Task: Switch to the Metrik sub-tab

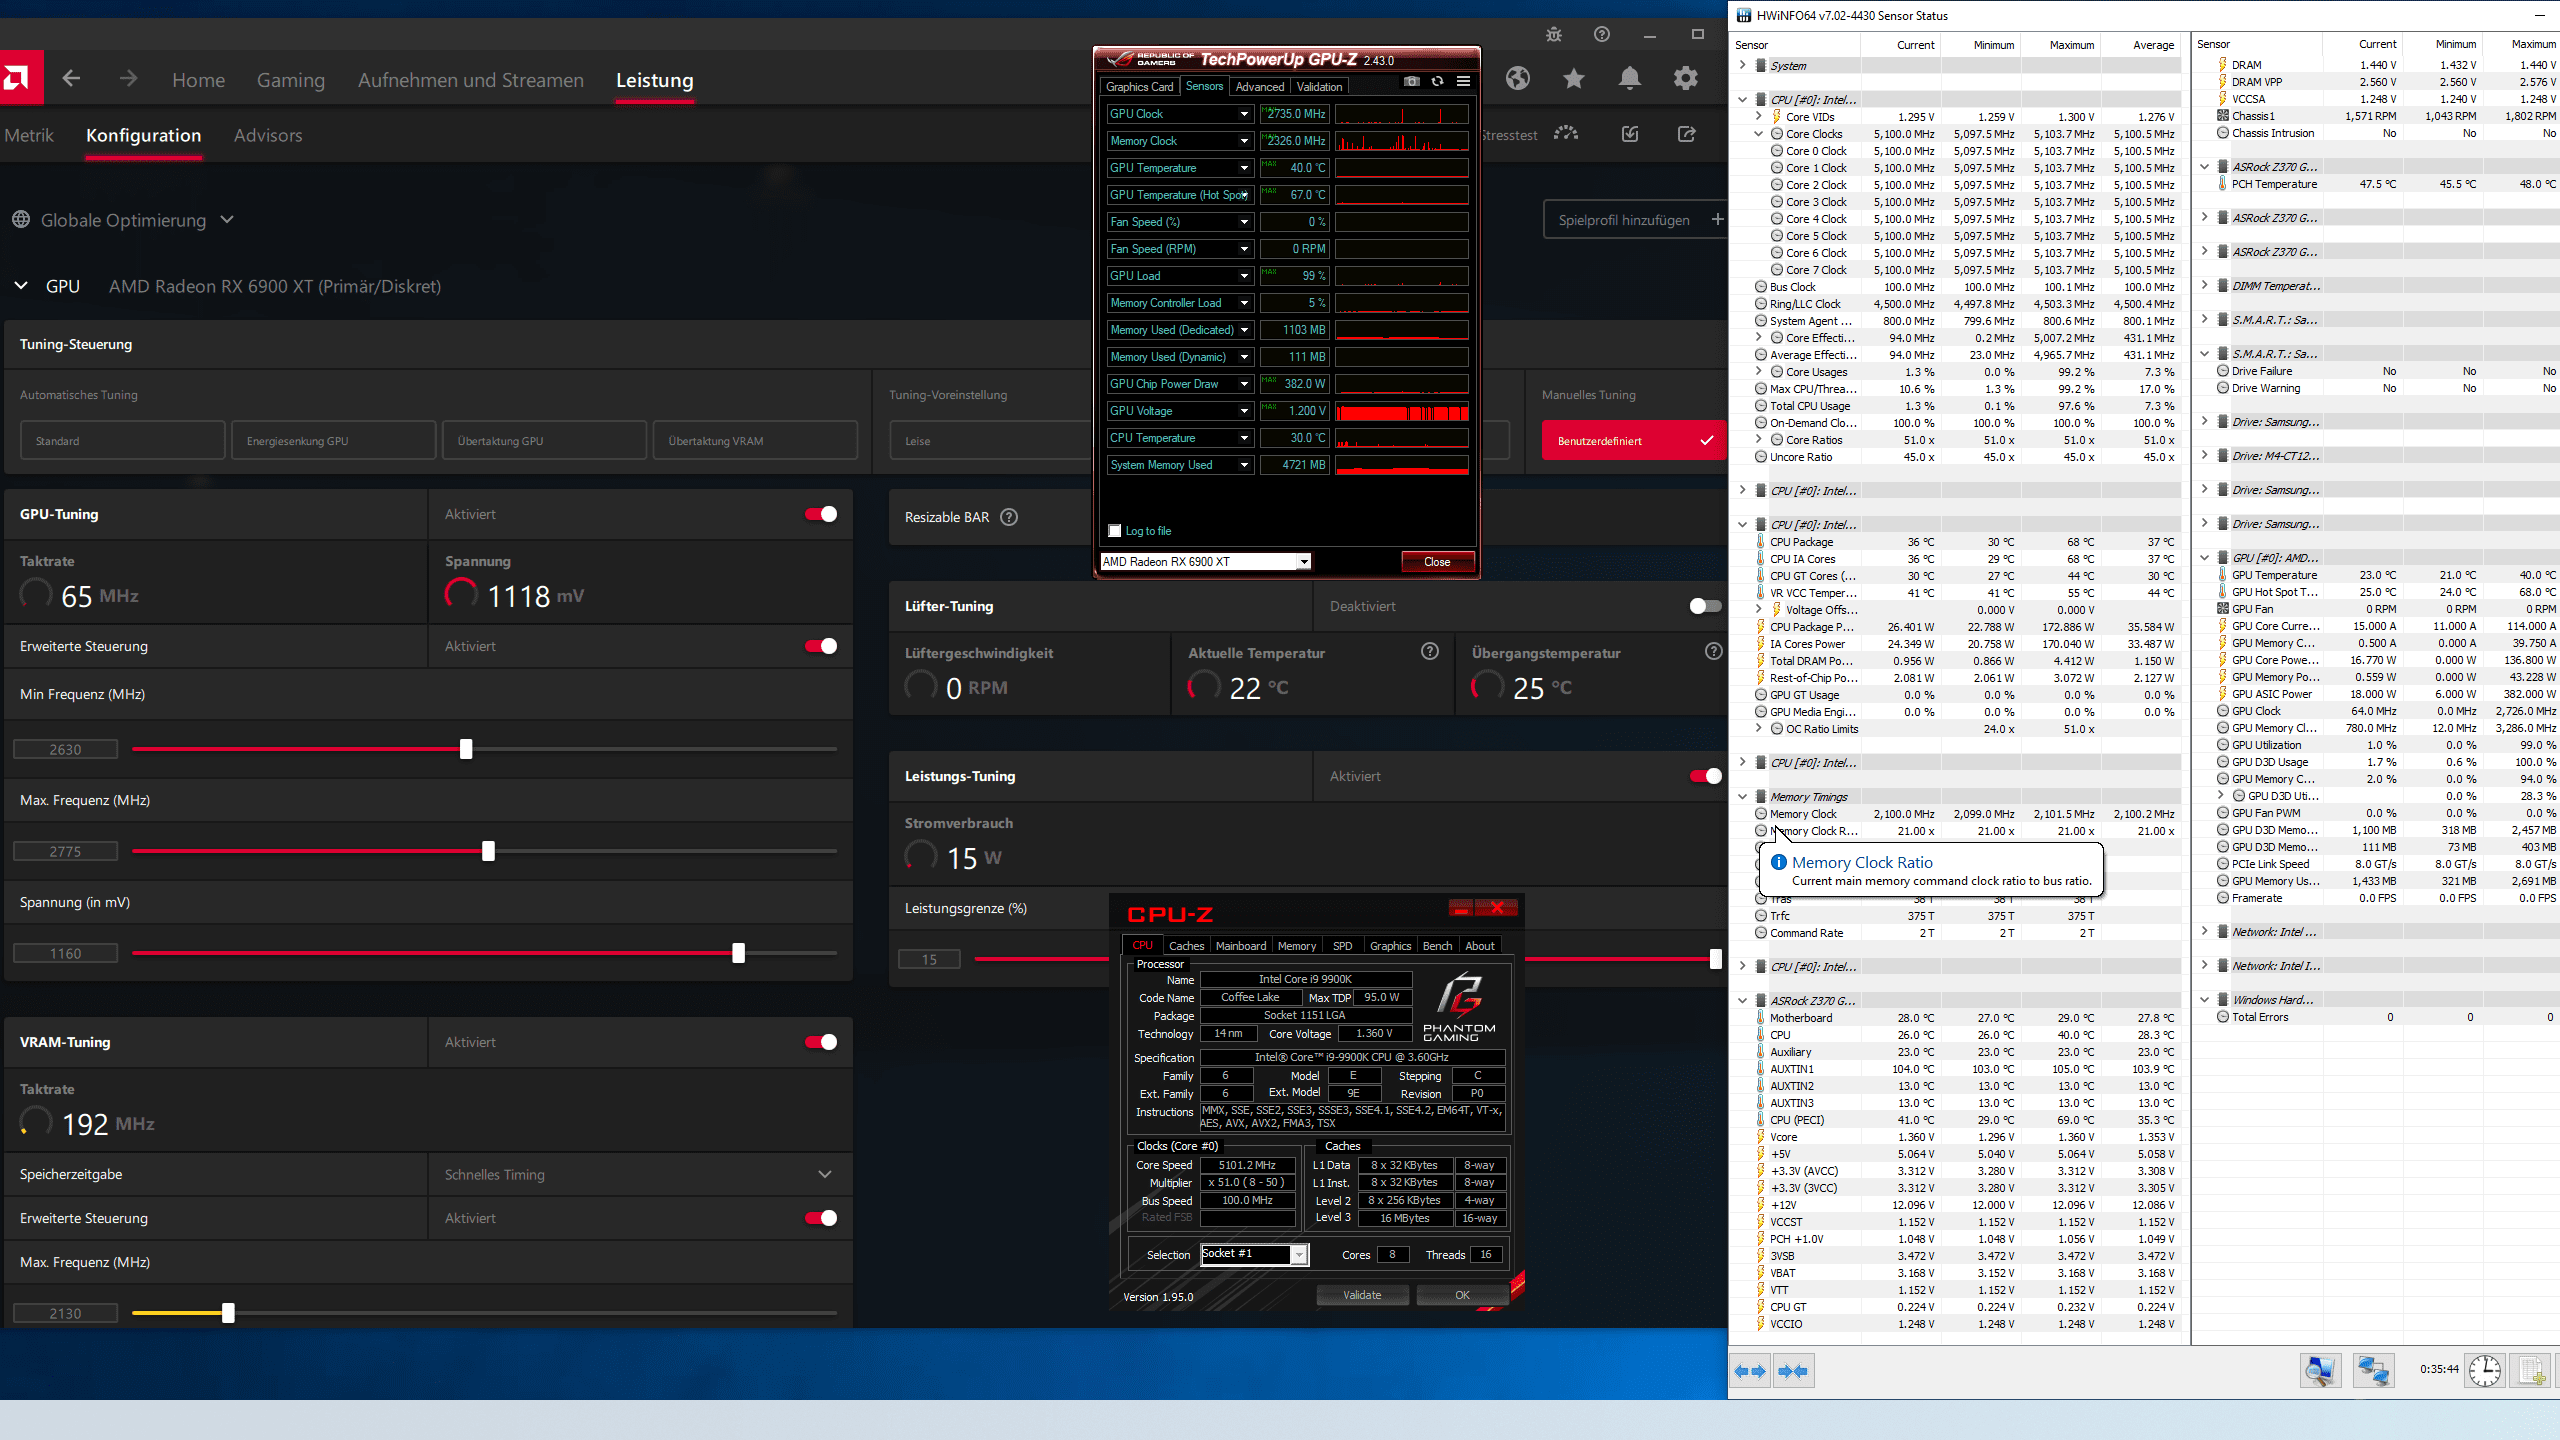Action: (x=29, y=135)
